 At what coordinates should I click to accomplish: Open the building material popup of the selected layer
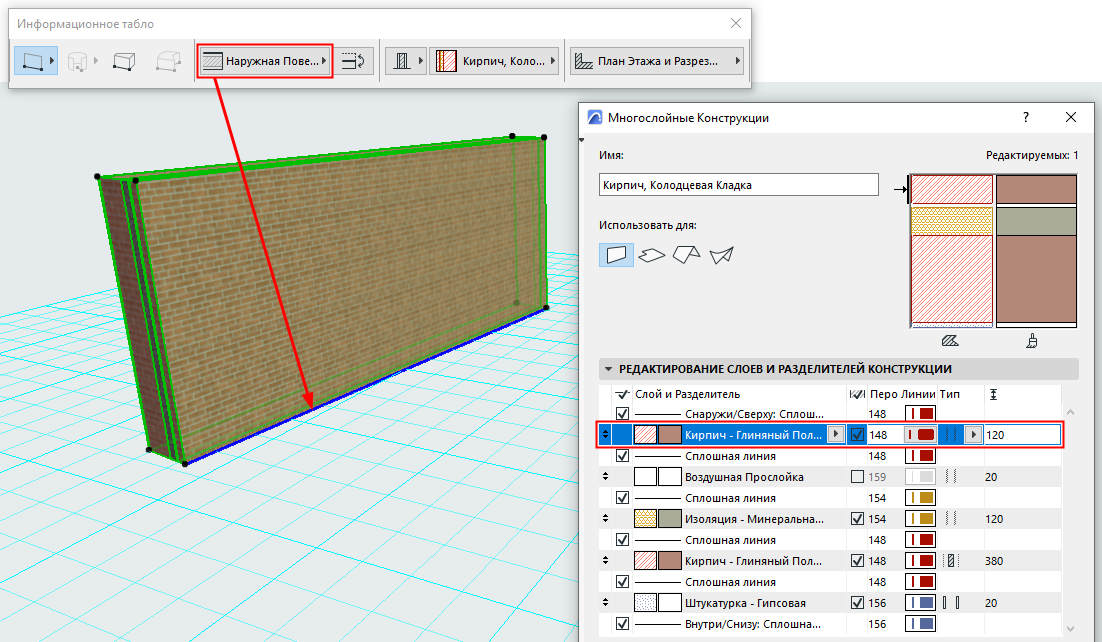pos(835,435)
